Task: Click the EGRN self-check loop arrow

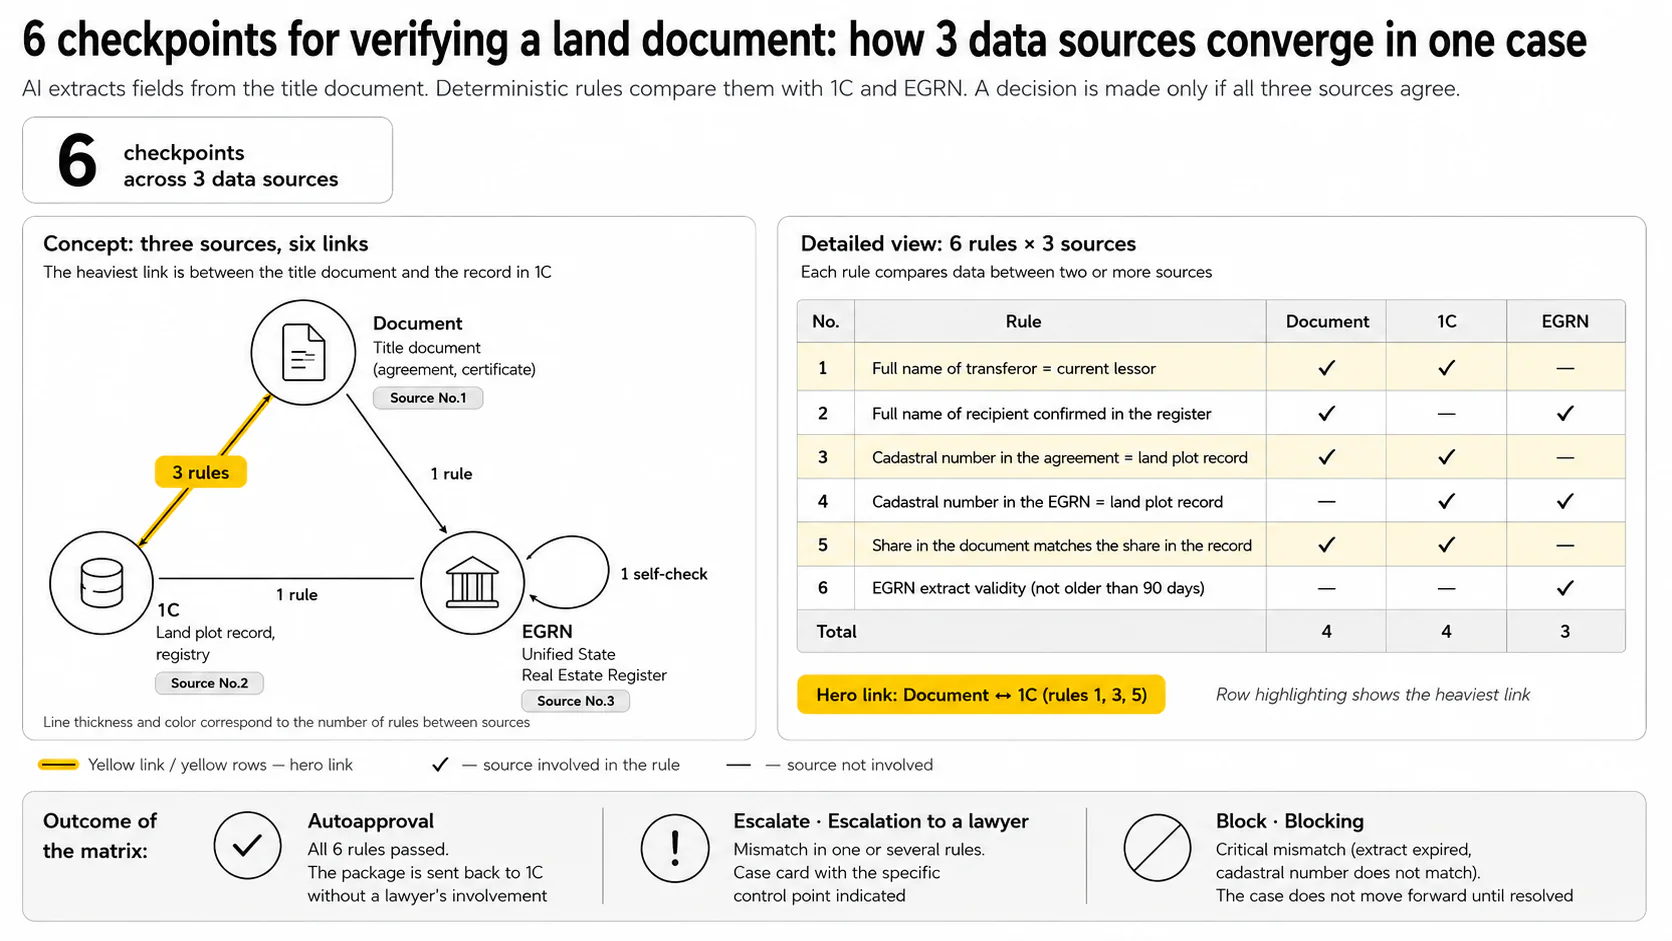Action: coord(567,573)
